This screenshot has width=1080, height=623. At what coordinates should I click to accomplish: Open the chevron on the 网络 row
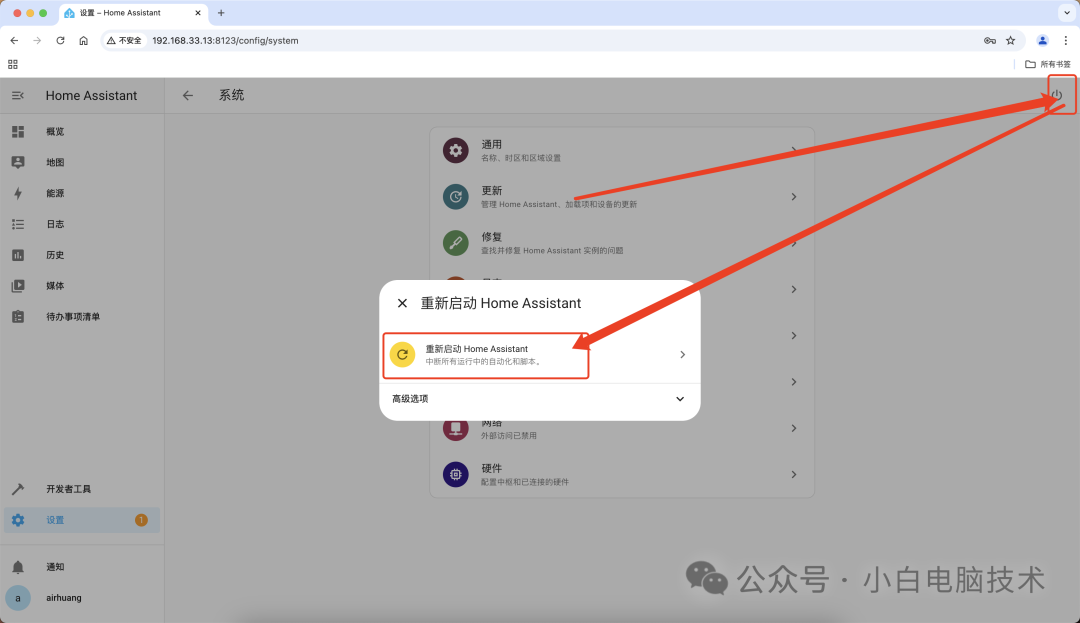793,428
